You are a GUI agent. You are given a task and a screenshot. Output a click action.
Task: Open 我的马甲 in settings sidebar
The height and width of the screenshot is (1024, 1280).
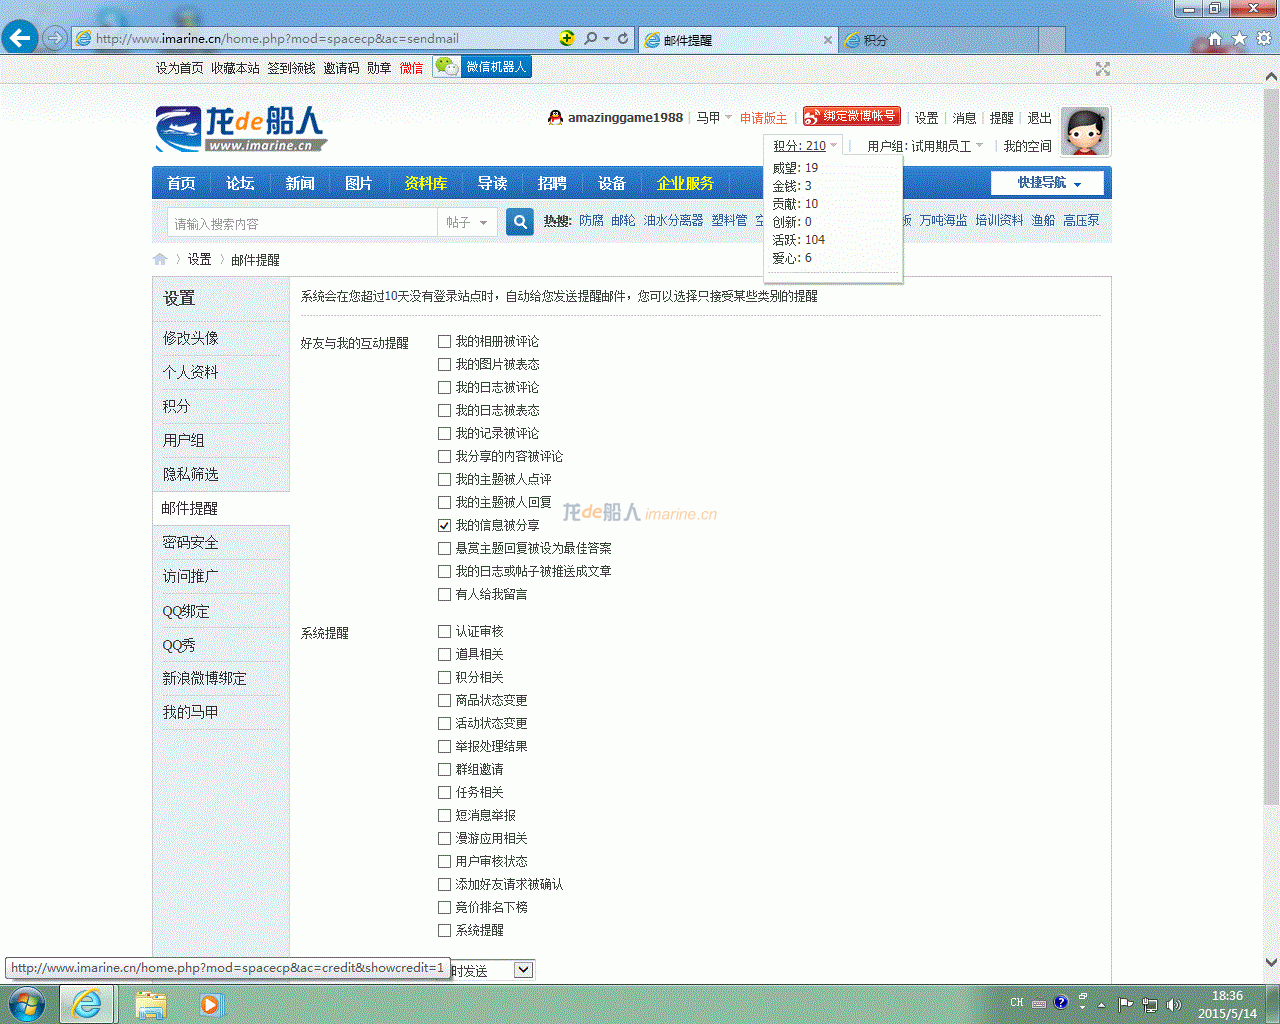click(x=190, y=712)
